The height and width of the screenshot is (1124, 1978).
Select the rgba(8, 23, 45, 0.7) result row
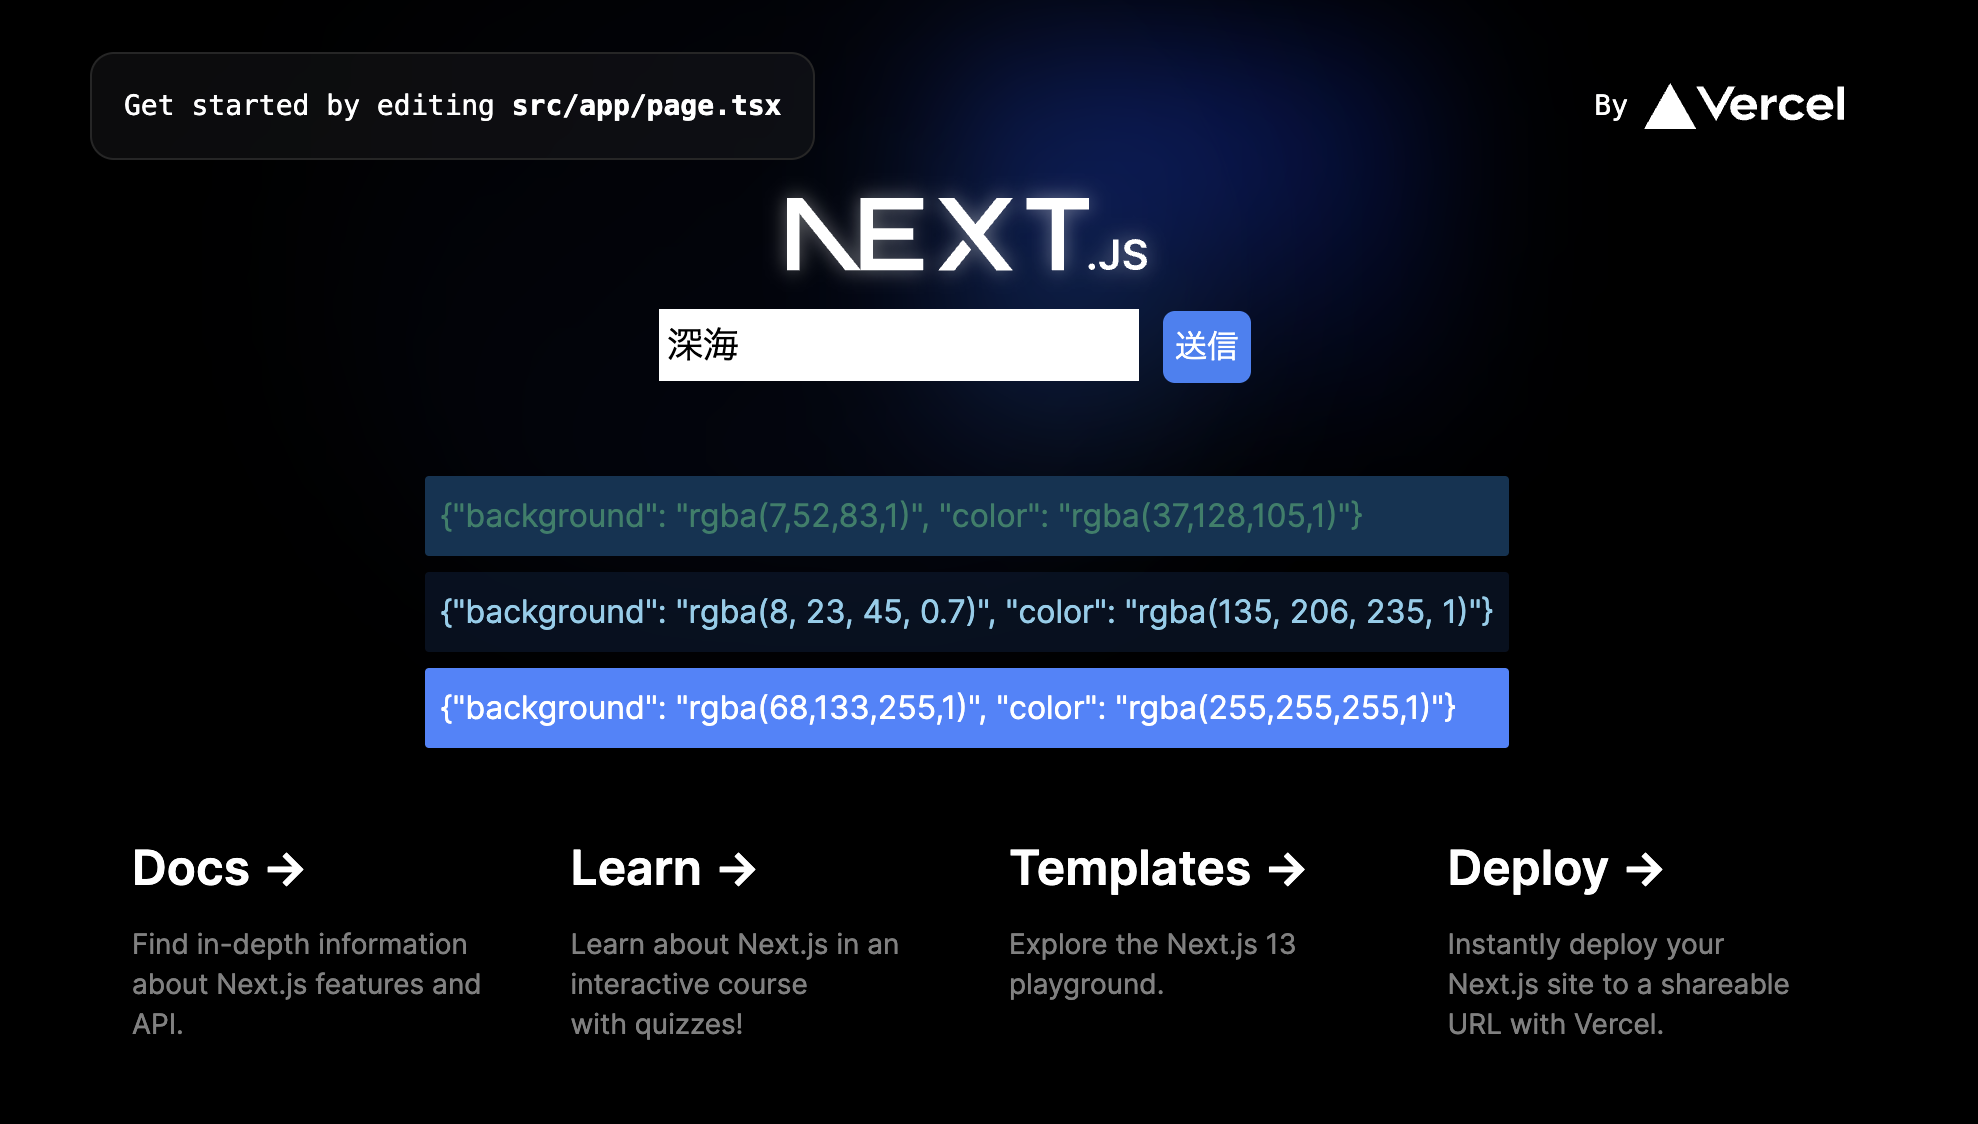coord(966,612)
